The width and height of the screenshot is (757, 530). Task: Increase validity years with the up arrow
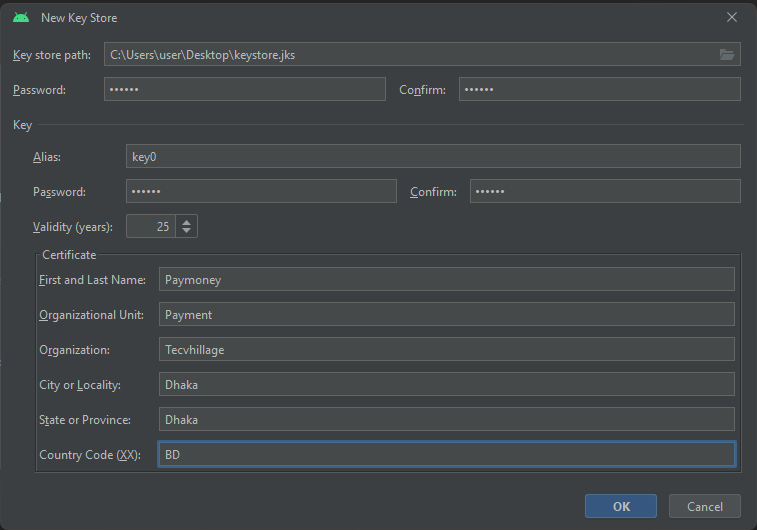[x=187, y=221]
